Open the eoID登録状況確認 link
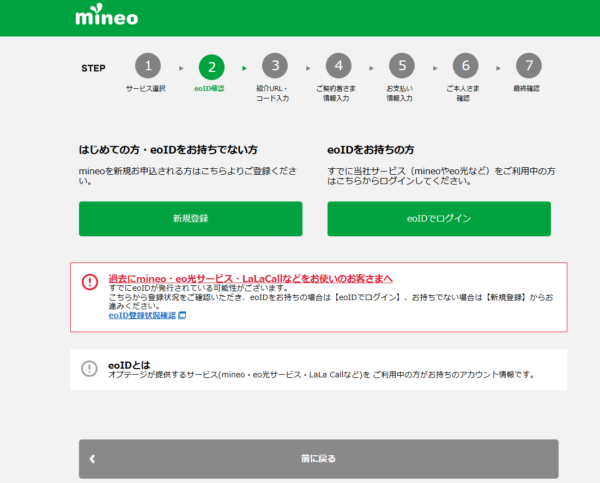Viewport: 600px width, 483px height. point(142,315)
